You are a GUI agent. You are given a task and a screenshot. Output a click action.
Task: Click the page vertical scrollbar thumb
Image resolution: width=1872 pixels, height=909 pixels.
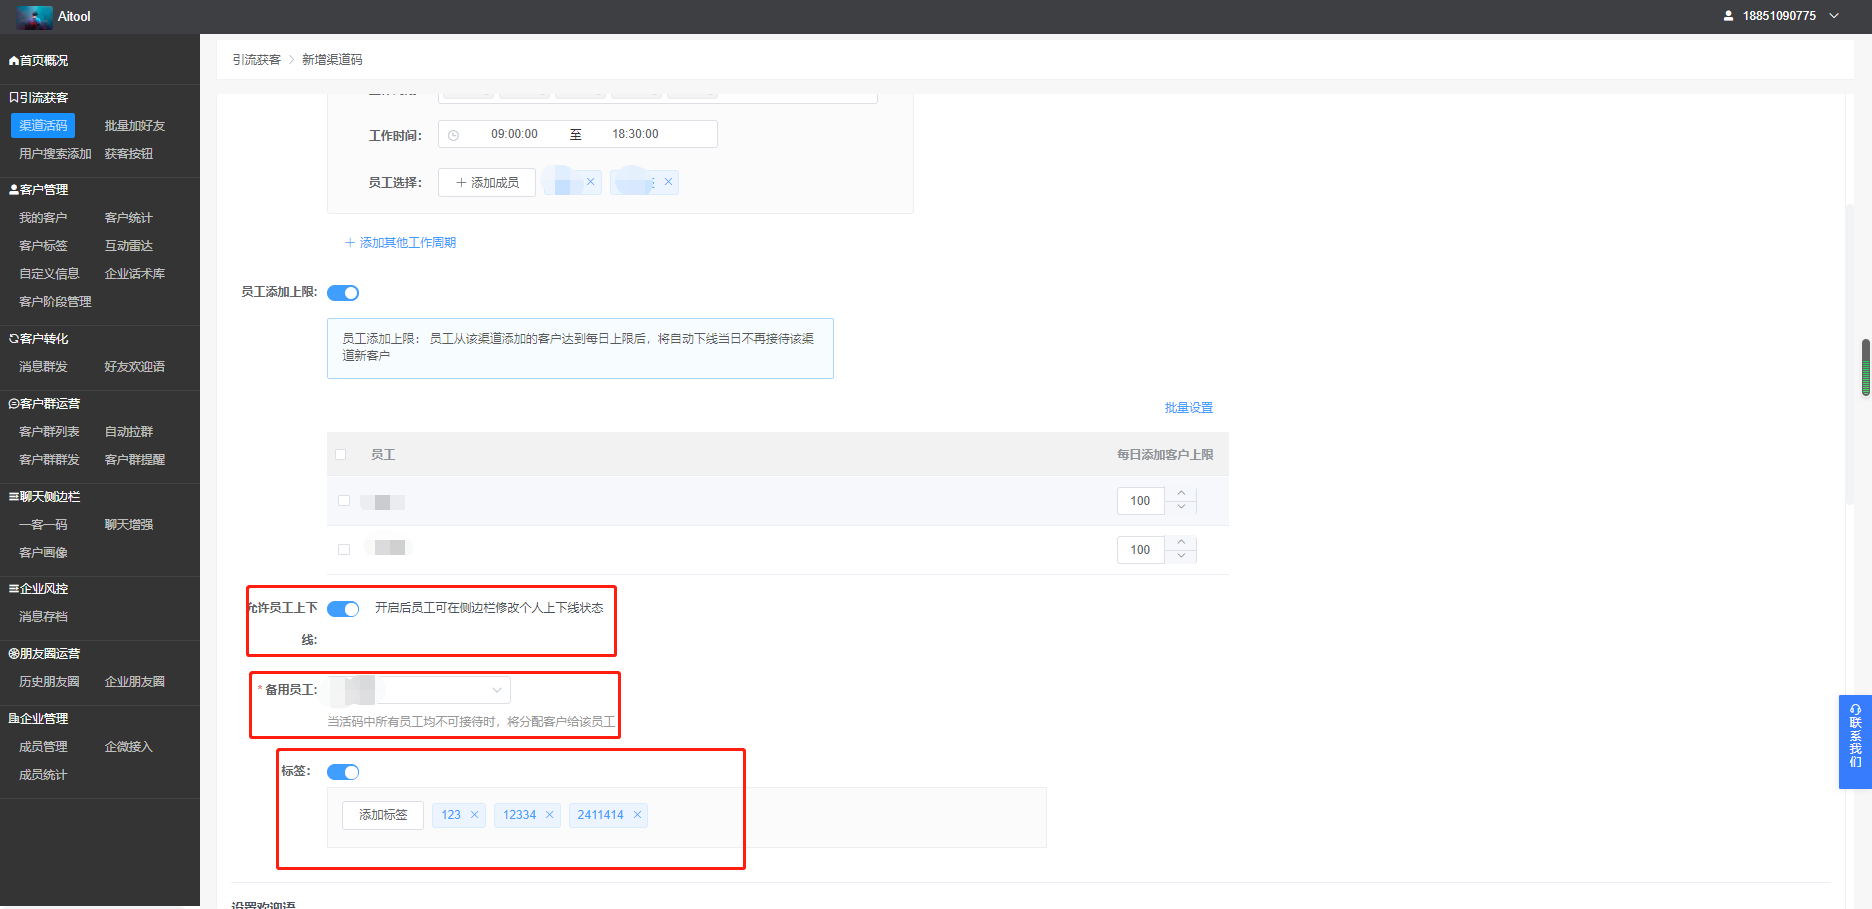click(1866, 368)
